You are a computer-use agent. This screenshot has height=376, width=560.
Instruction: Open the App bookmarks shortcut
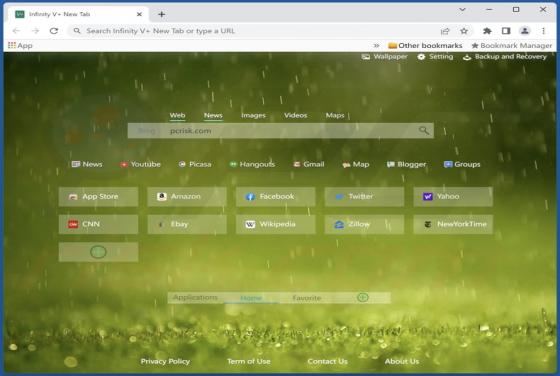20,45
